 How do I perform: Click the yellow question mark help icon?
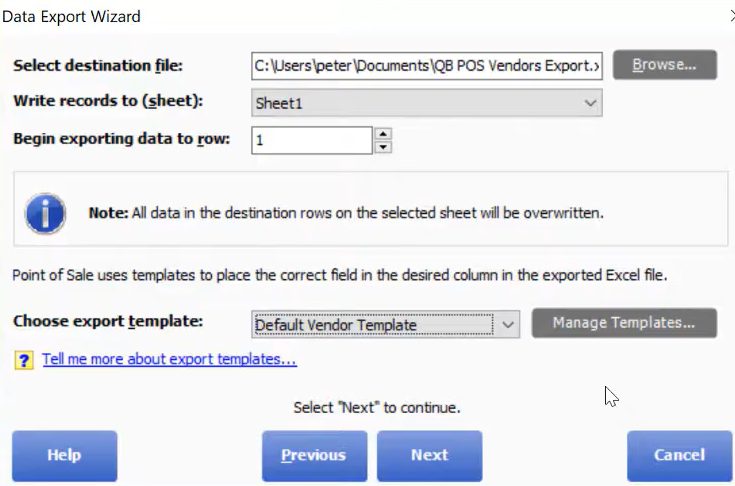coord(24,360)
